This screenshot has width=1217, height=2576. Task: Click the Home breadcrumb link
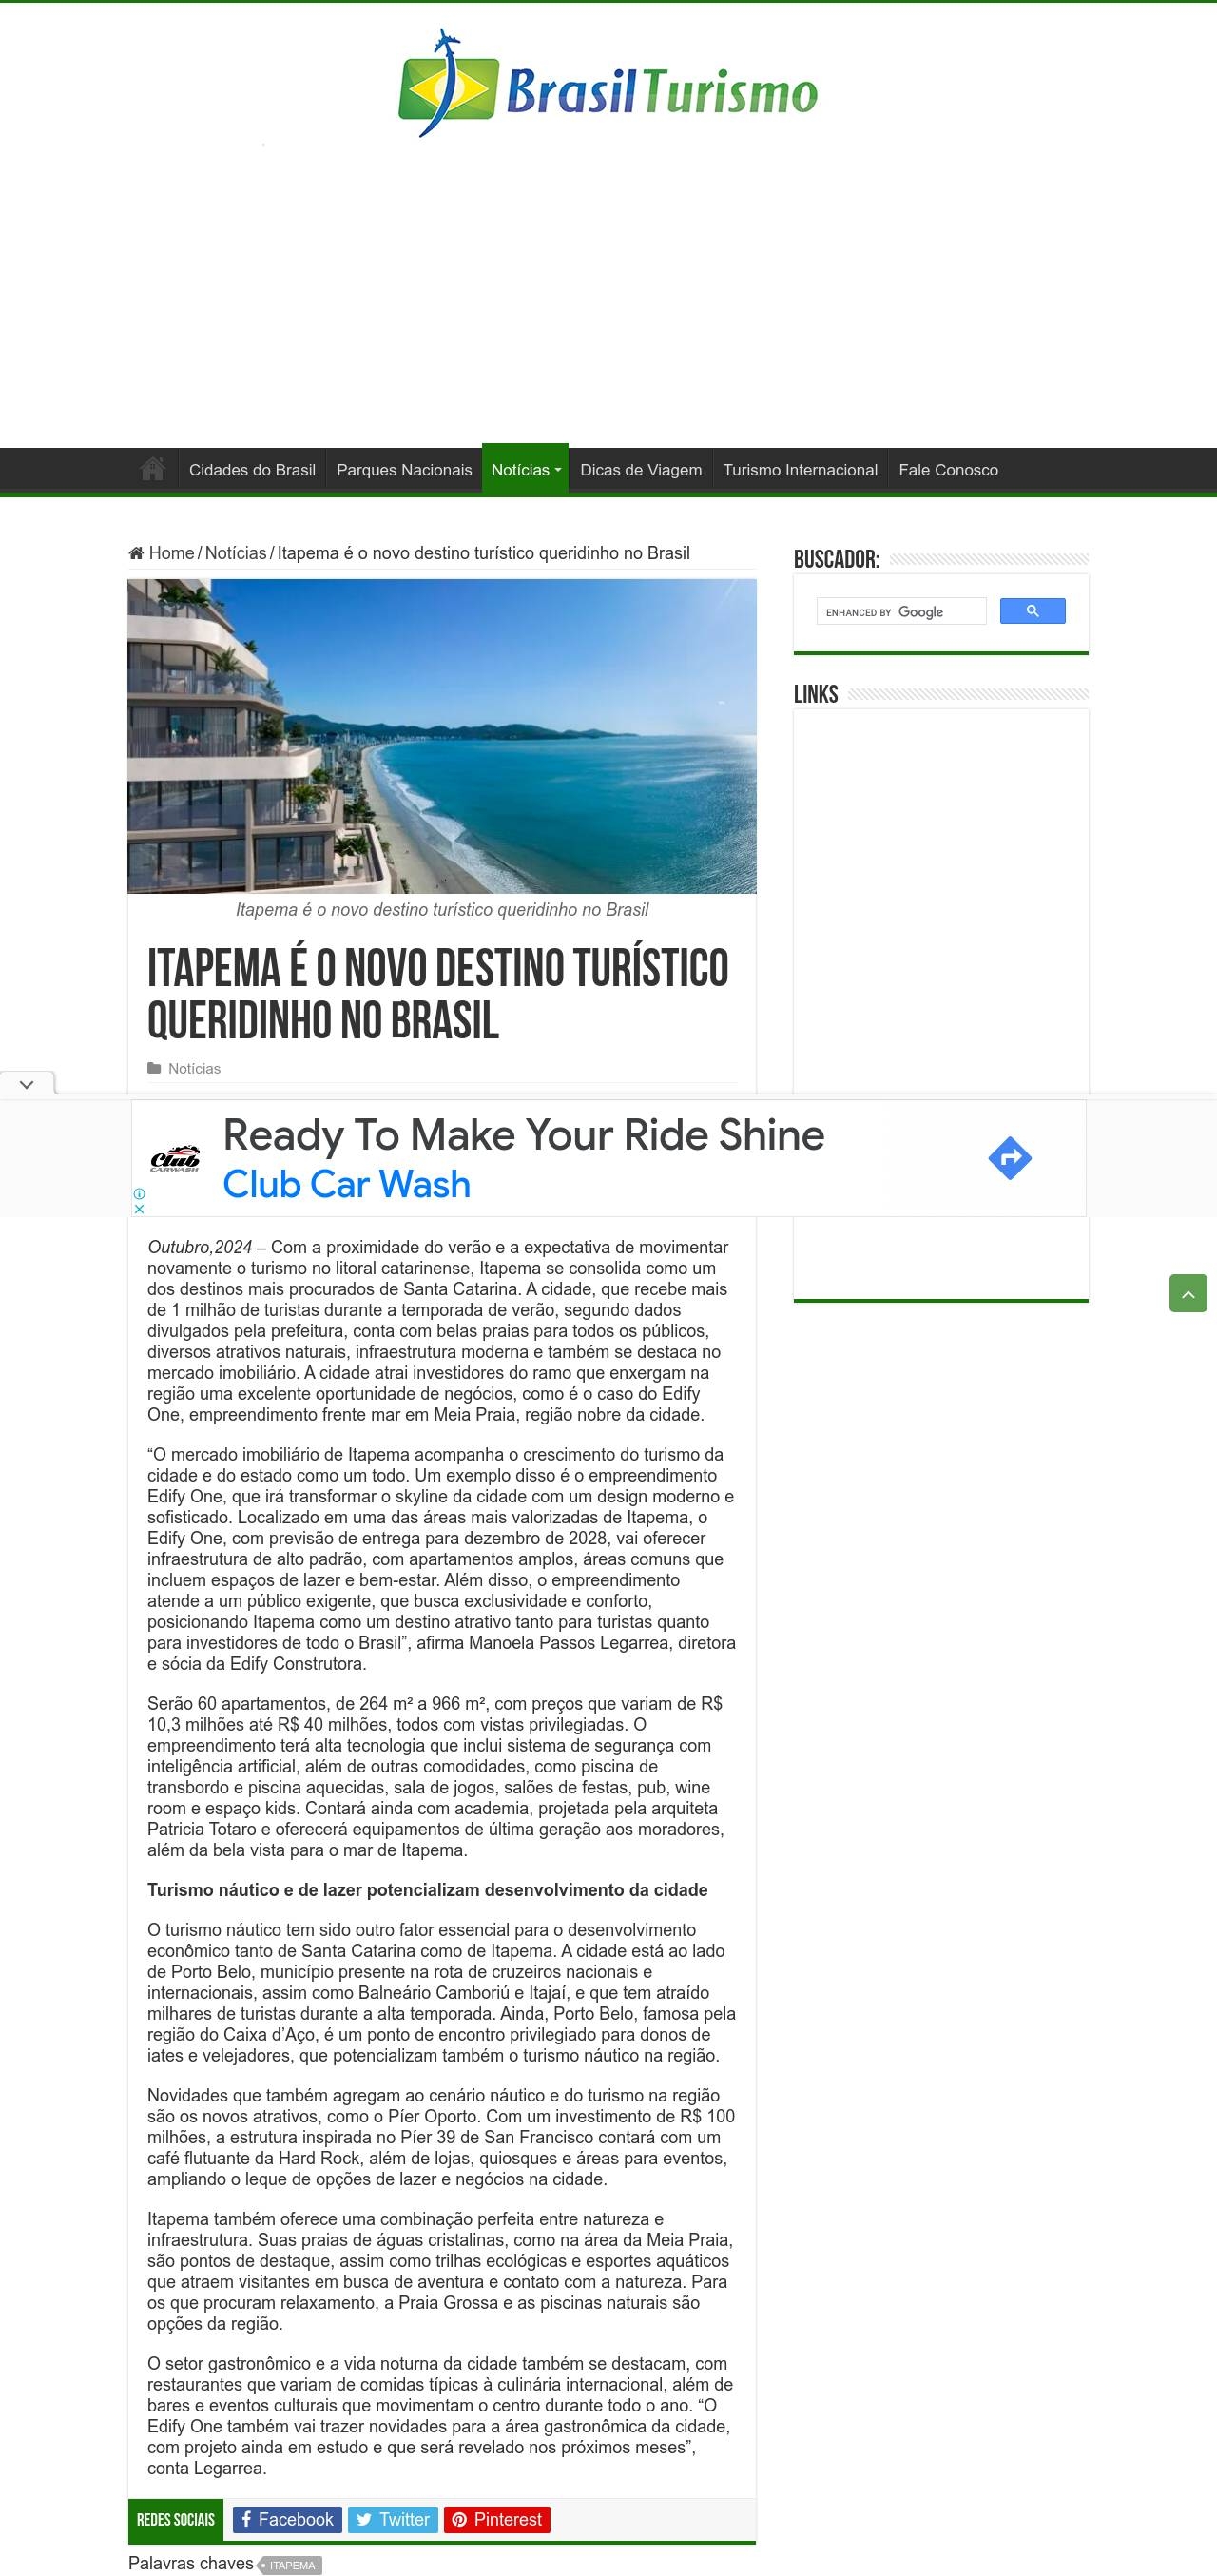tap(170, 553)
